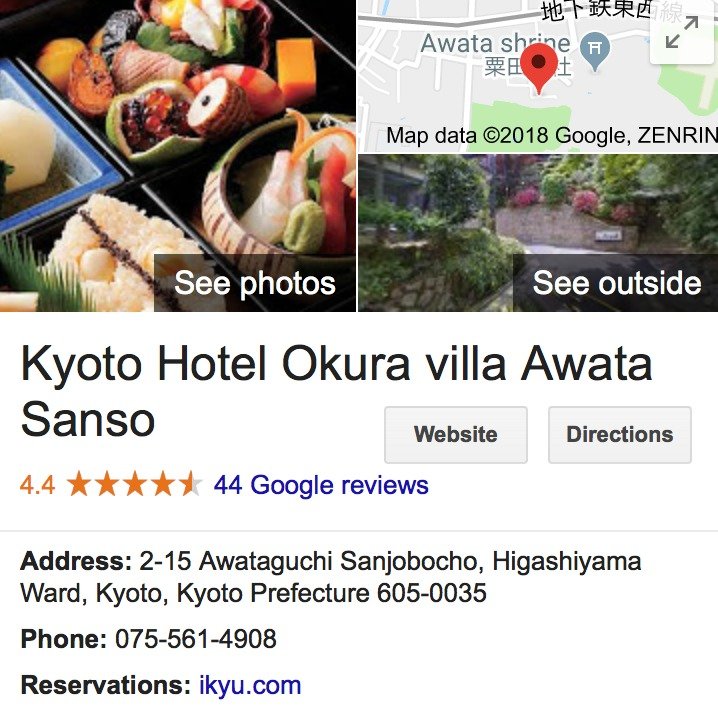Screen dimensions: 718x720
Task: Open See outside street view thumbnail
Action: coord(617,283)
